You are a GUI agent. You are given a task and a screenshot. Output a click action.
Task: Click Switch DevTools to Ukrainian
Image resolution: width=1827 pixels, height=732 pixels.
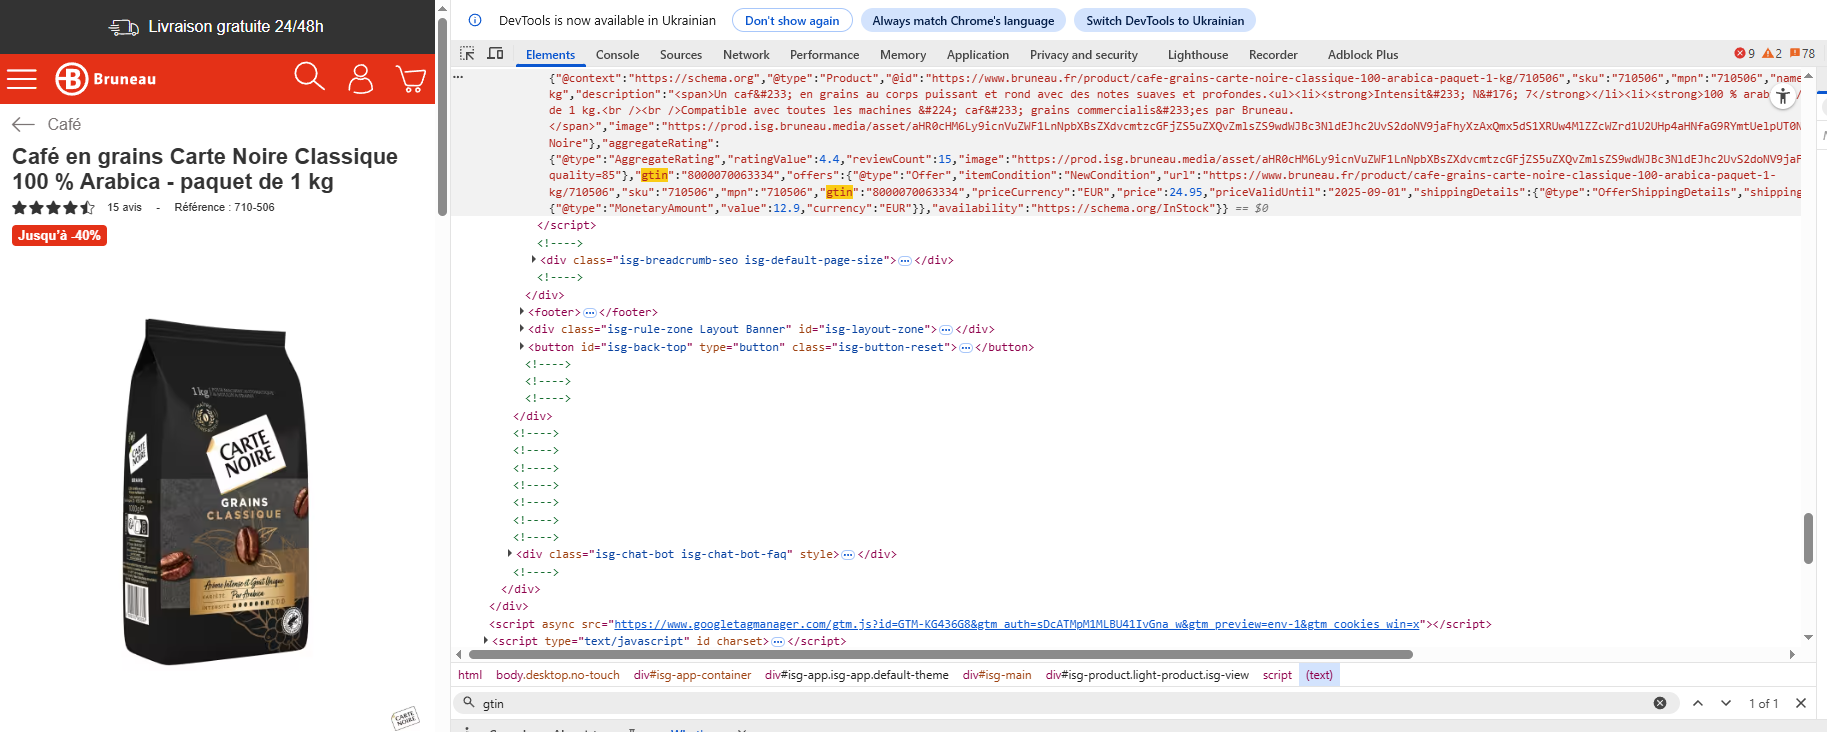(x=1165, y=20)
